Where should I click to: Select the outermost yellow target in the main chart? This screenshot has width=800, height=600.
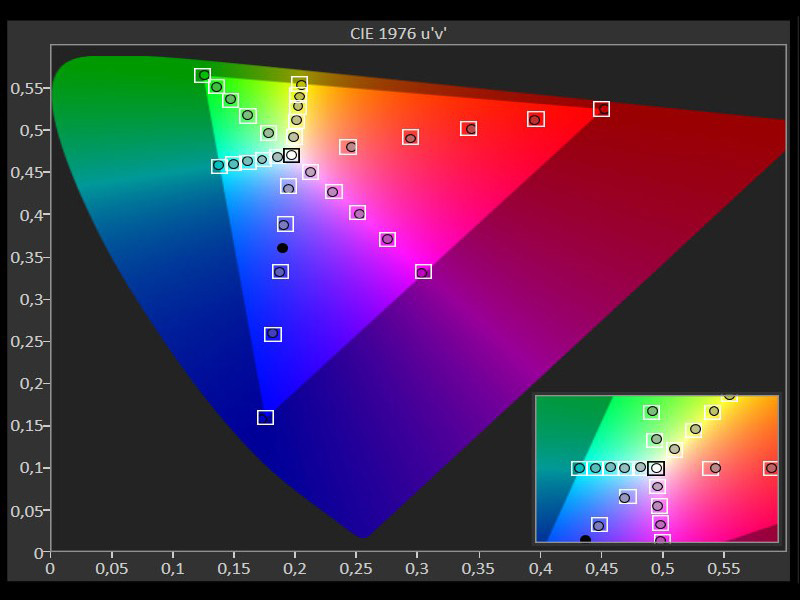[x=300, y=84]
